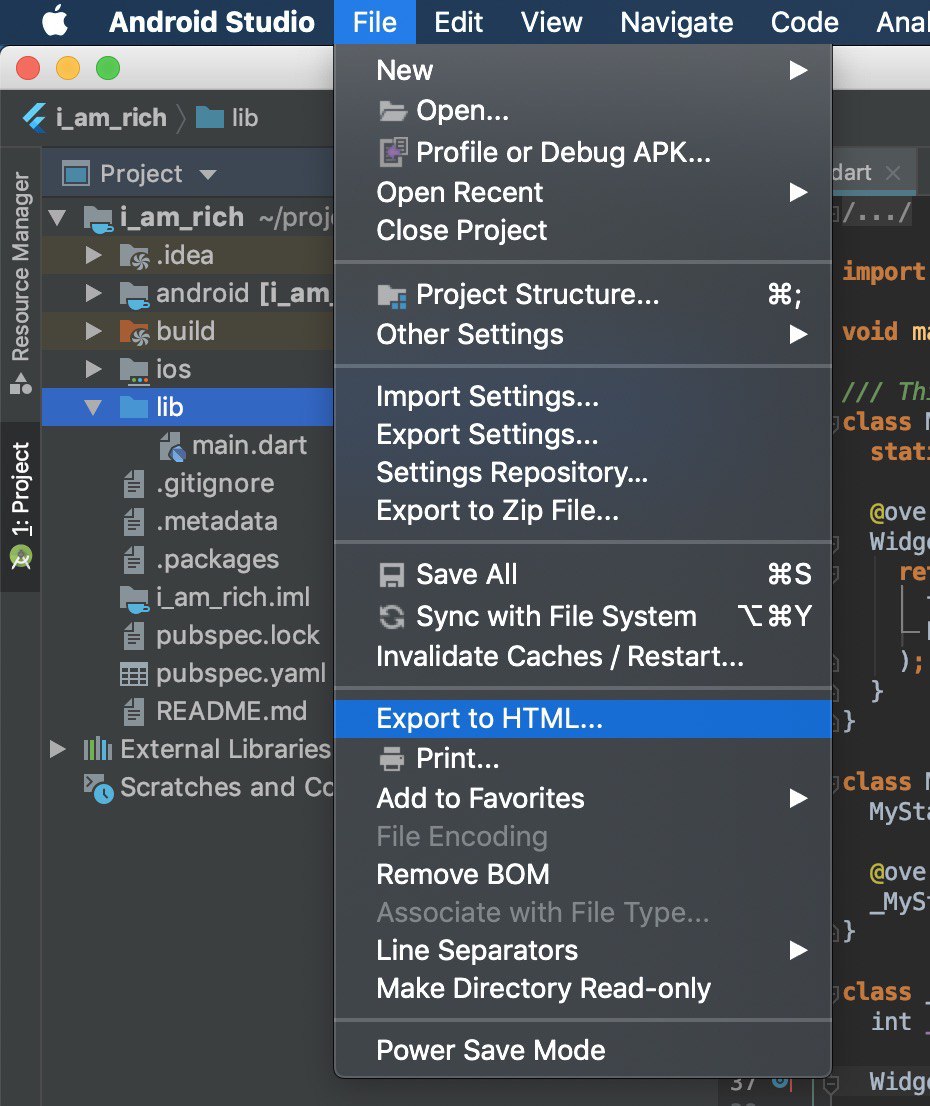Select the .metadata file
Viewport: 930px width, 1106px height.
click(200, 522)
